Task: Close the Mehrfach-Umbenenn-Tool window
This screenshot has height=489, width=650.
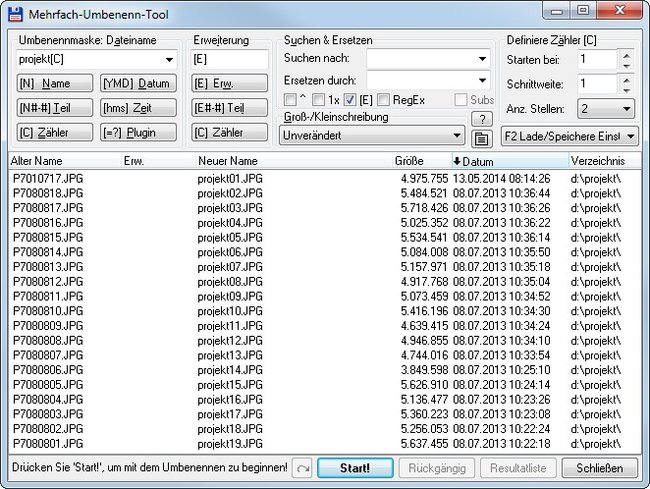Action: pos(620,11)
